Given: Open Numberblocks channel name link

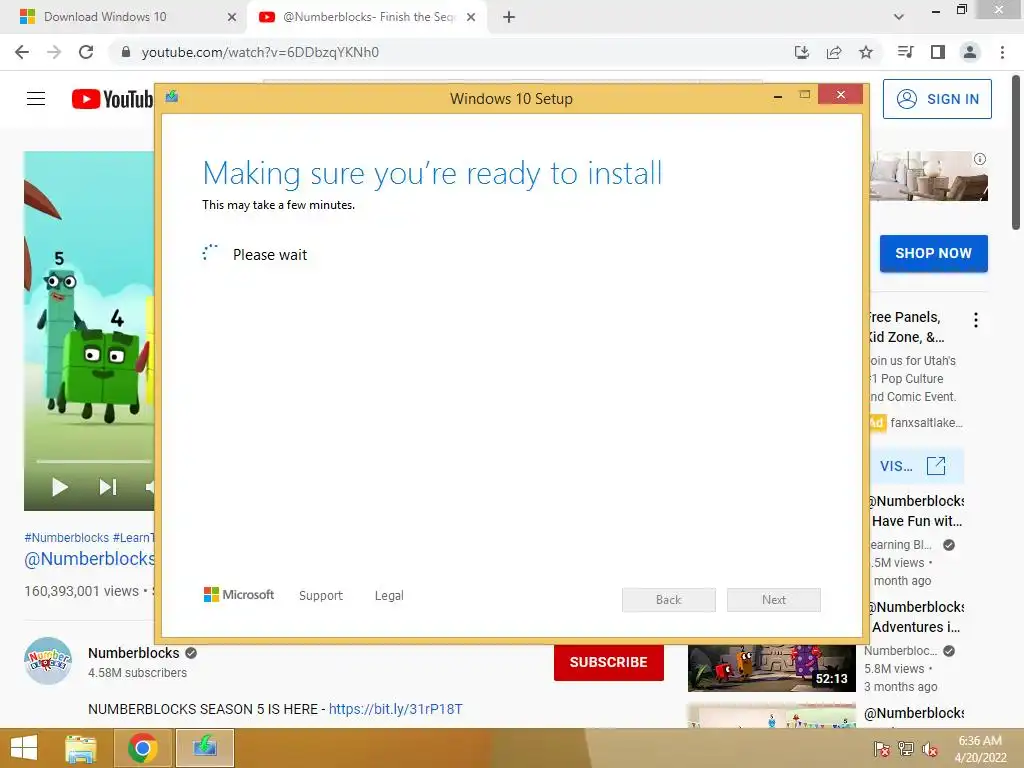Looking at the screenshot, I should click(x=134, y=653).
